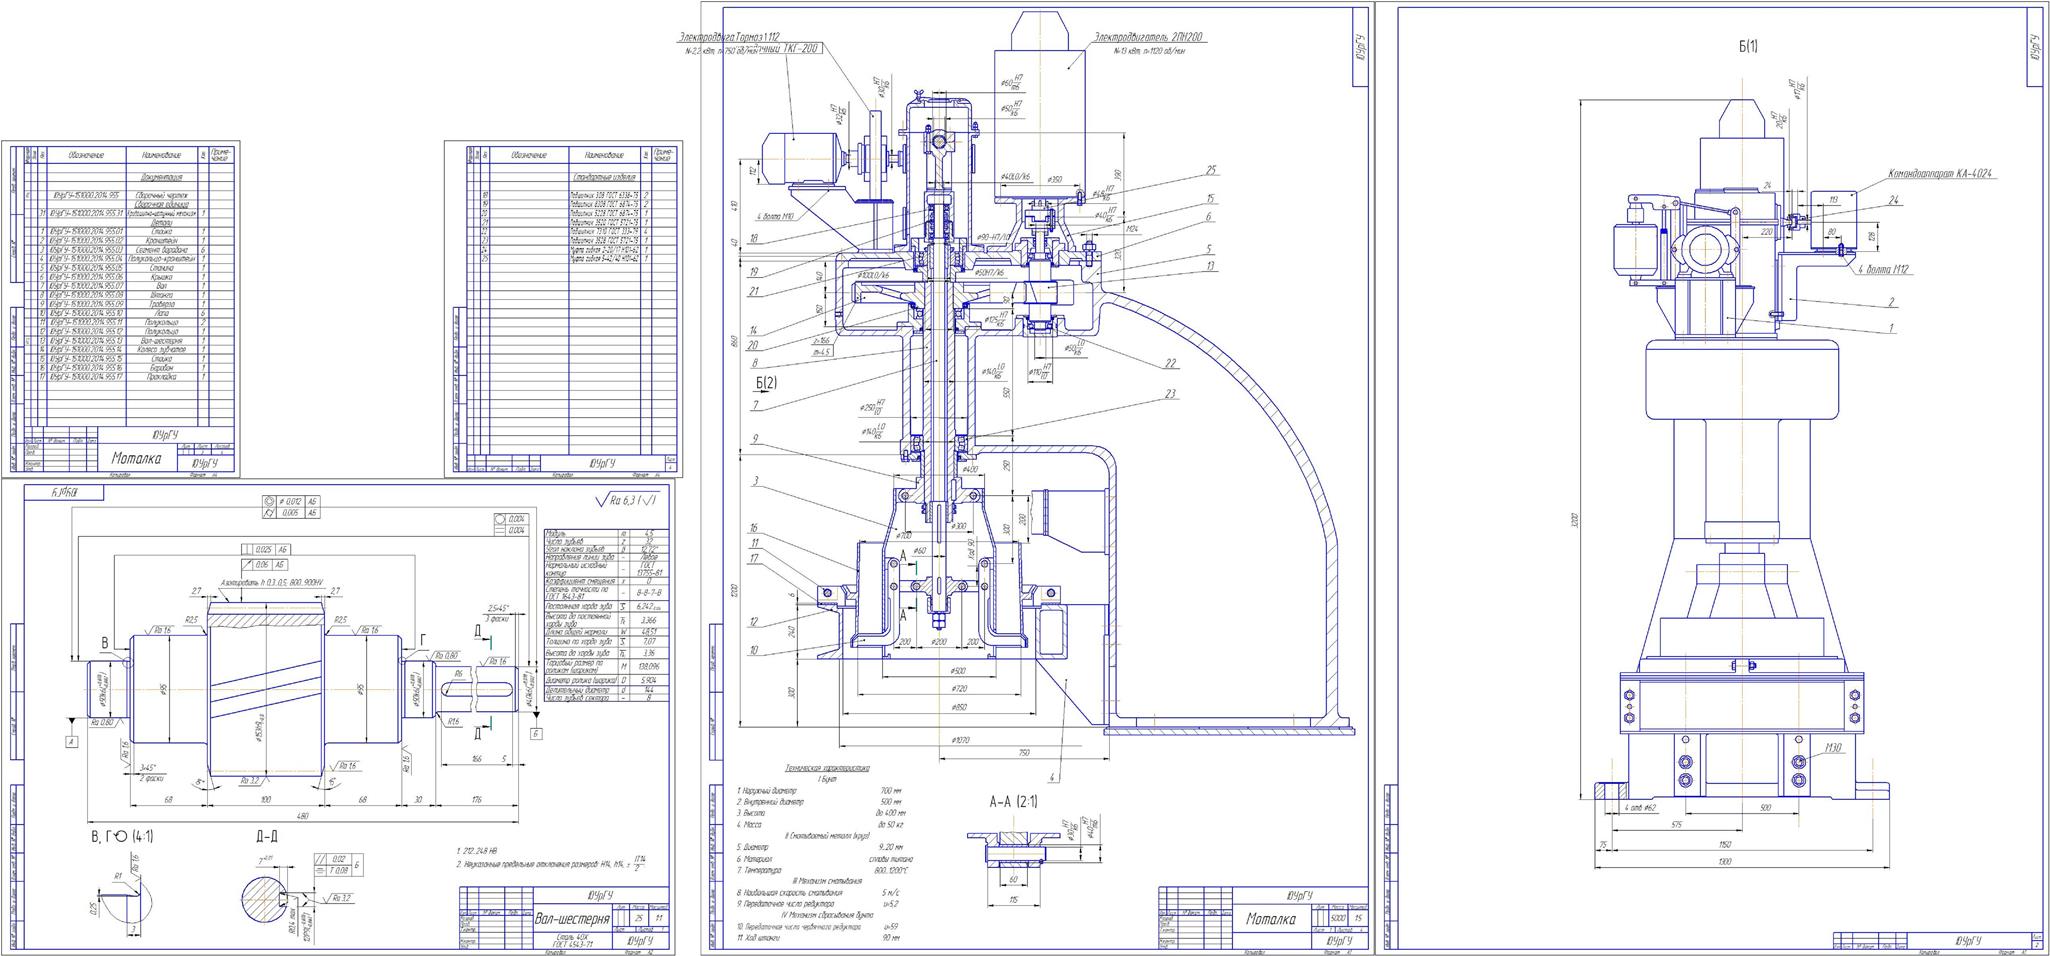Click position callout '22' on the assembly drawing
Image resolution: width=2050 pixels, height=956 pixels.
(1170, 364)
